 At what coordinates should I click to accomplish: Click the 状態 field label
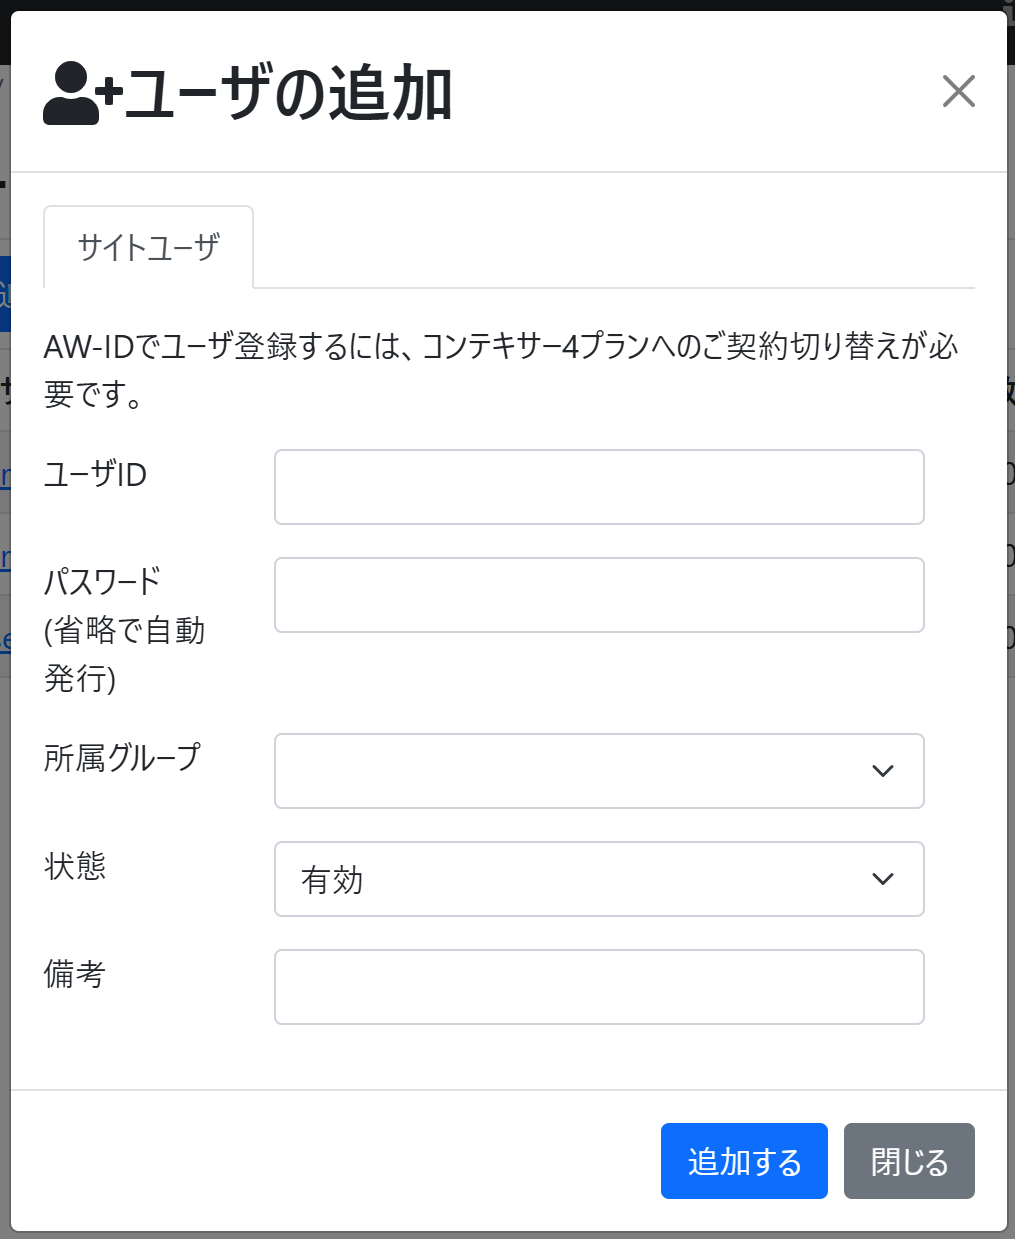pos(75,866)
